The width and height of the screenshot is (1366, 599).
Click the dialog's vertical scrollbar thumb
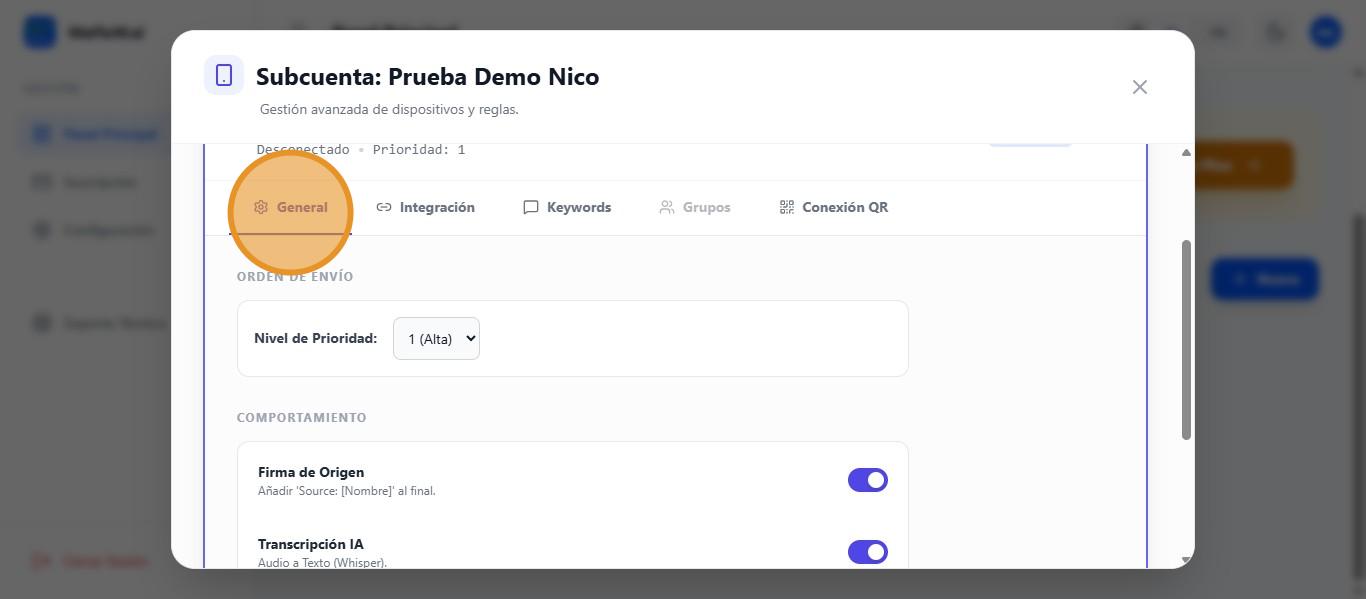(x=1186, y=338)
